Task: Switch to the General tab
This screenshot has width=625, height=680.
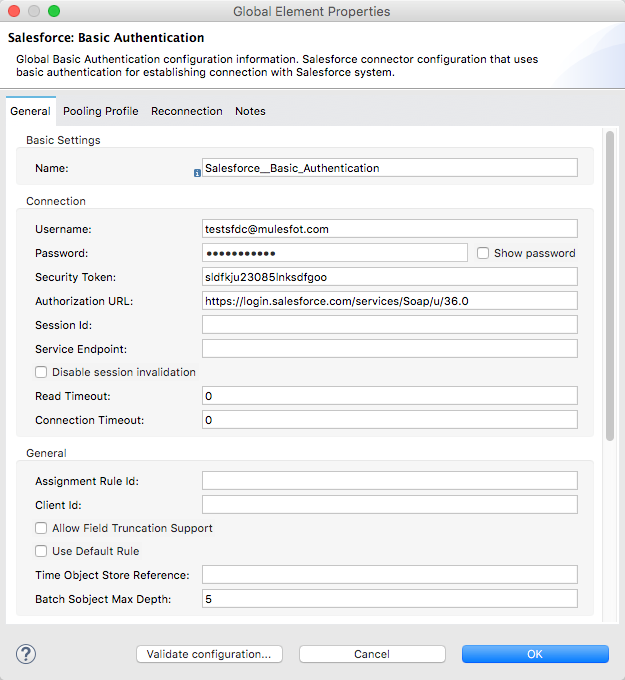Action: [30, 111]
